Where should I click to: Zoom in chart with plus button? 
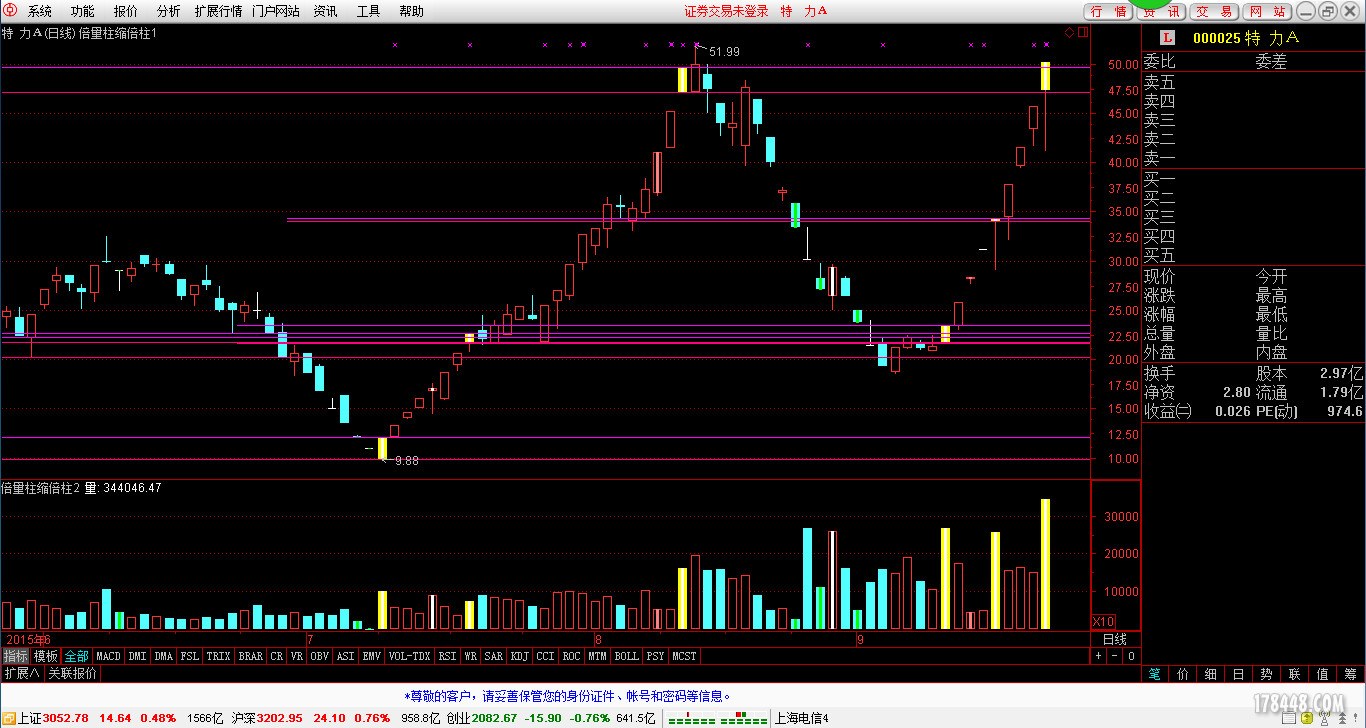1098,656
